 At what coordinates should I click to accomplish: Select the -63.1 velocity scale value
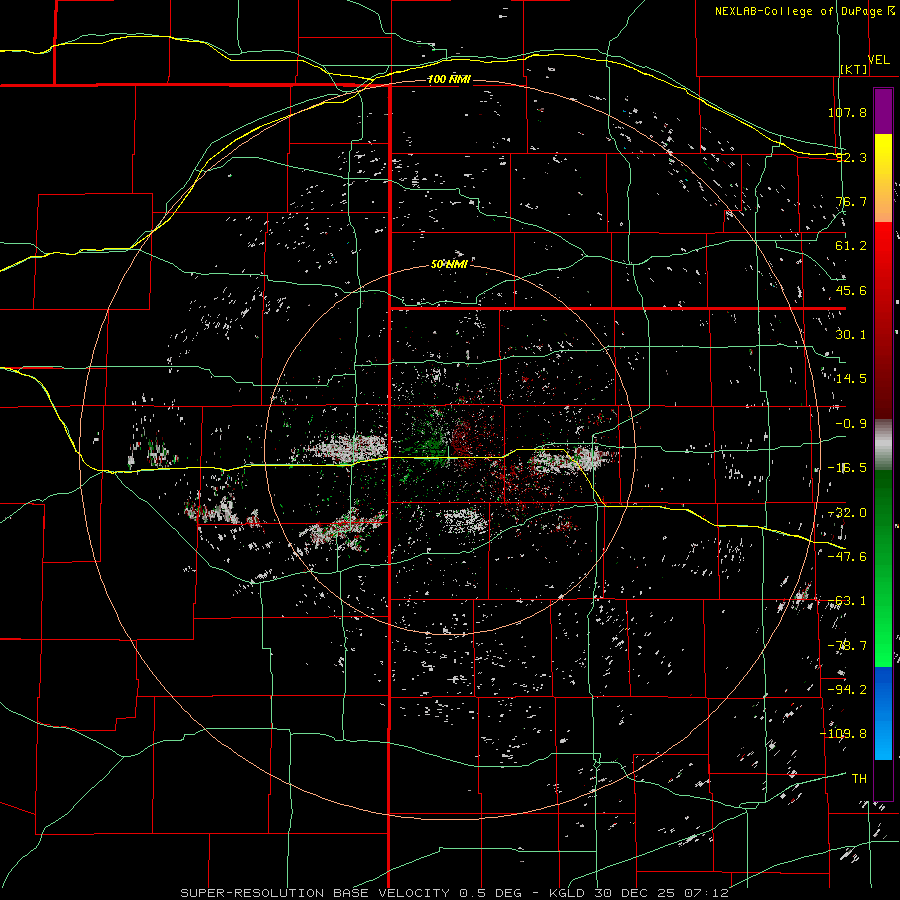[x=847, y=601]
